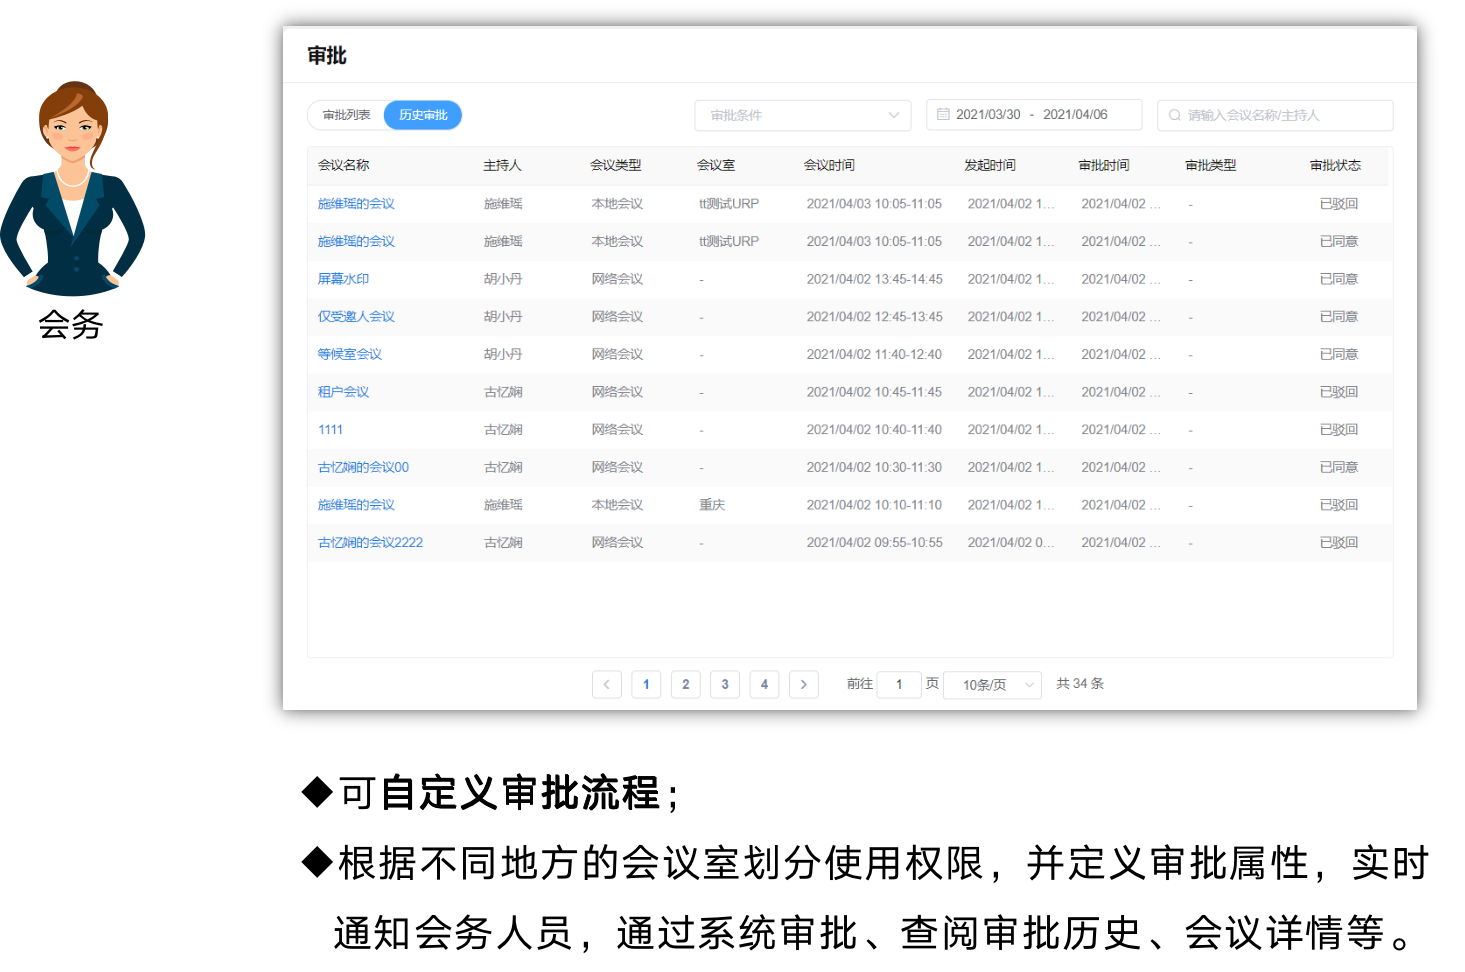Jump to page 3

pyautogui.click(x=725, y=684)
